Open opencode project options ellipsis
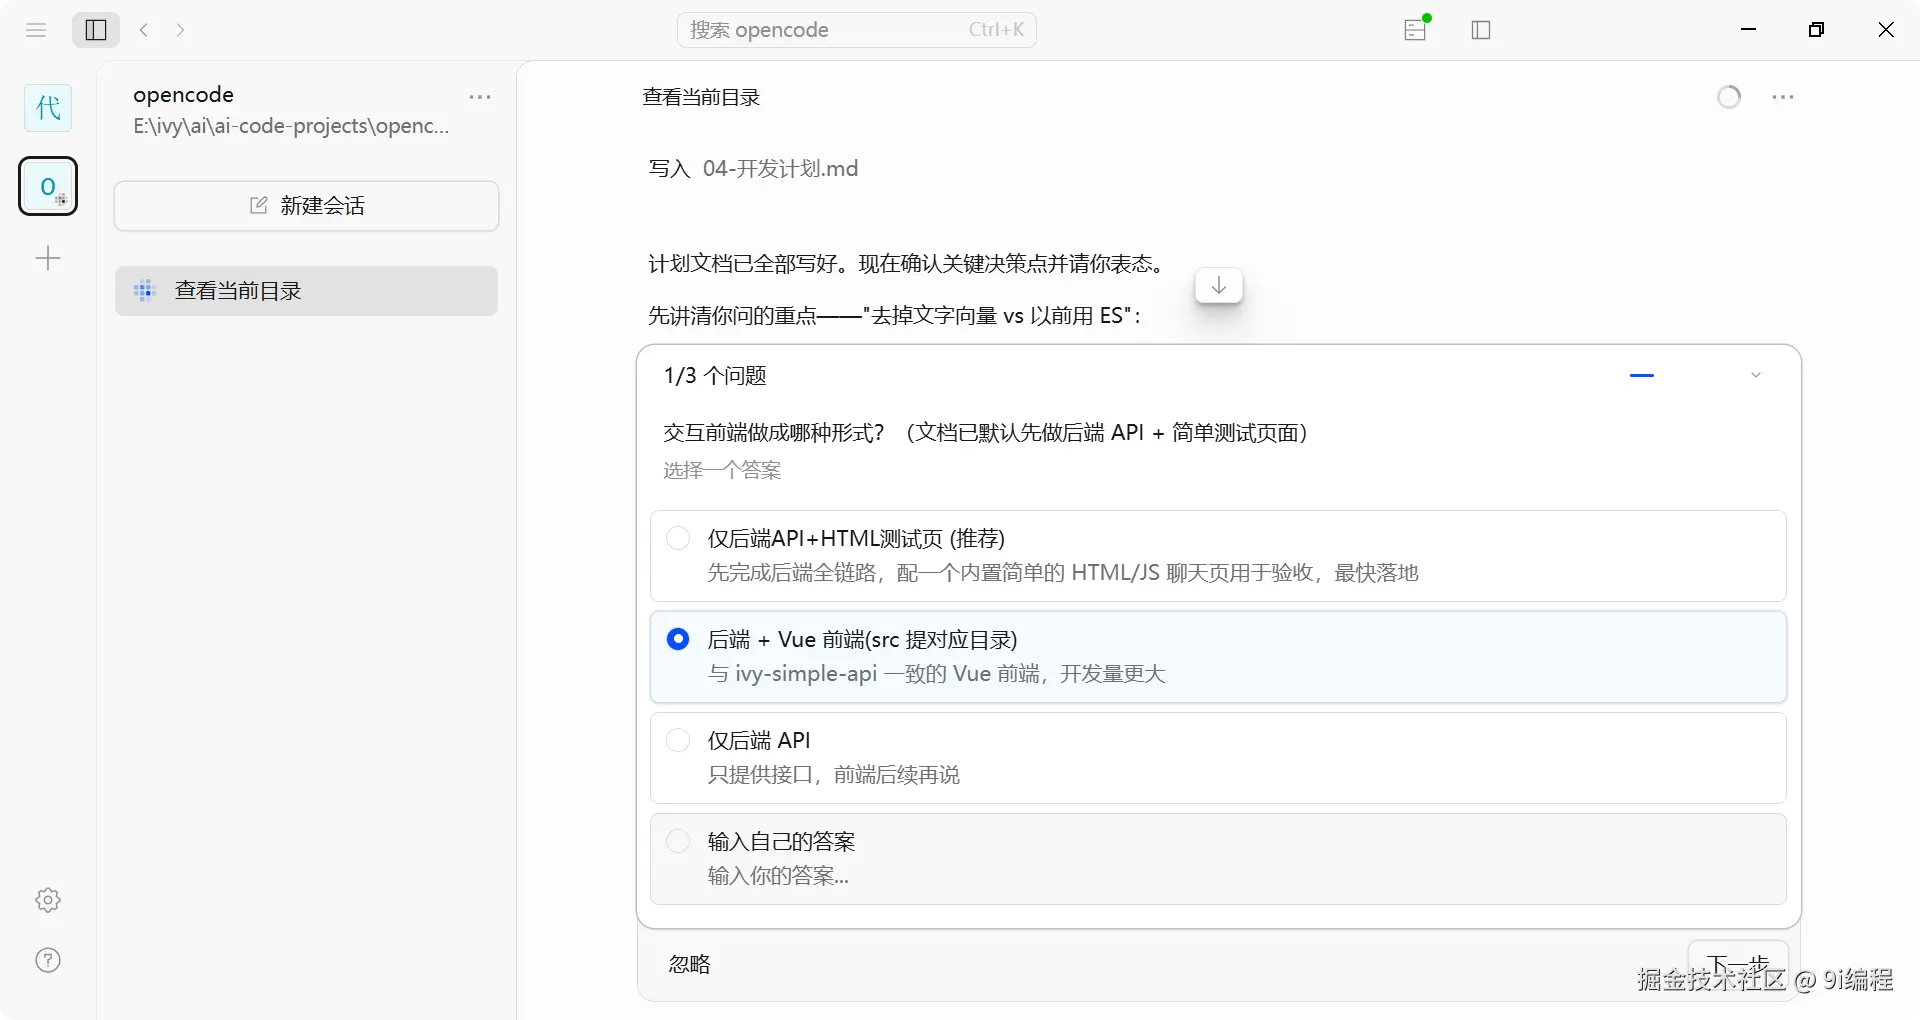Viewport: 1920px width, 1020px height. click(480, 97)
